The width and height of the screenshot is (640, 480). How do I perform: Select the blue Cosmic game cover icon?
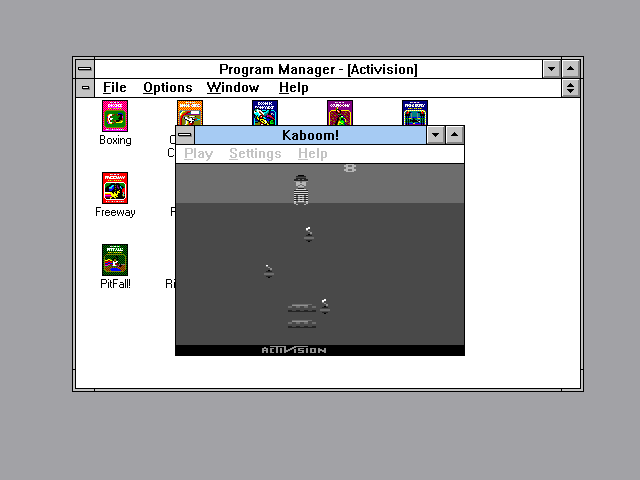(x=265, y=113)
